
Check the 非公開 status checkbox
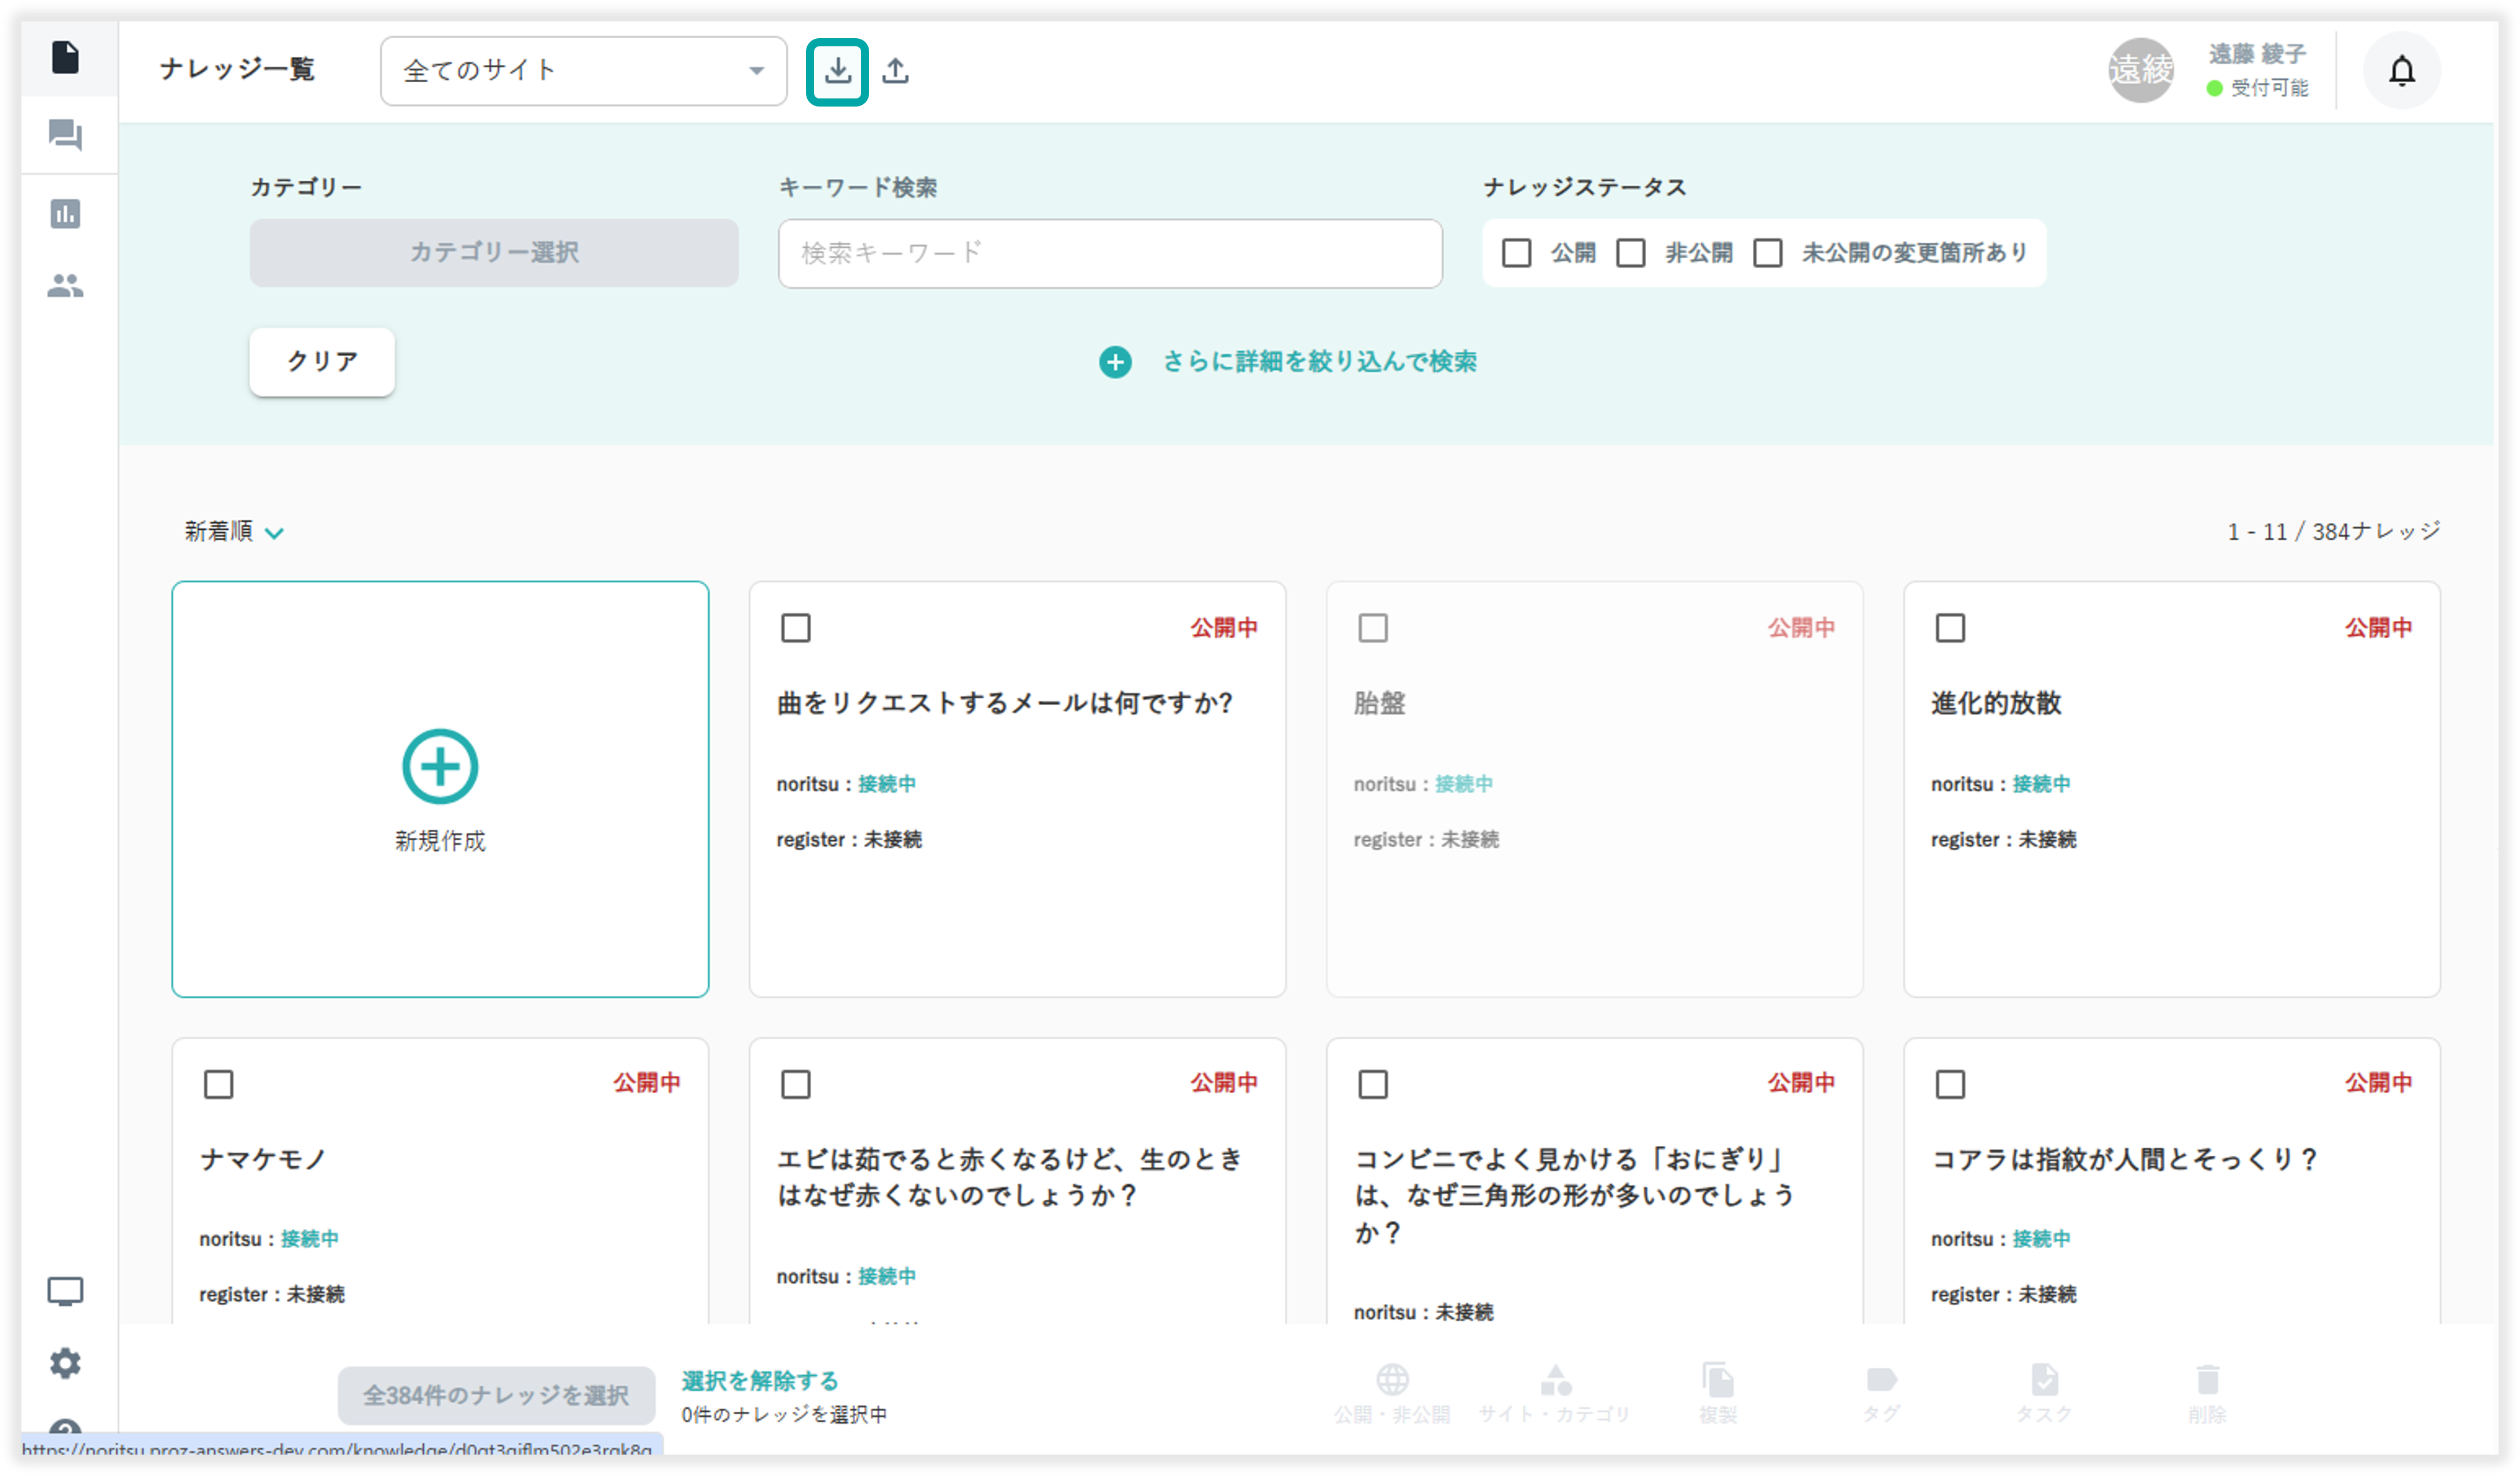(x=1631, y=253)
